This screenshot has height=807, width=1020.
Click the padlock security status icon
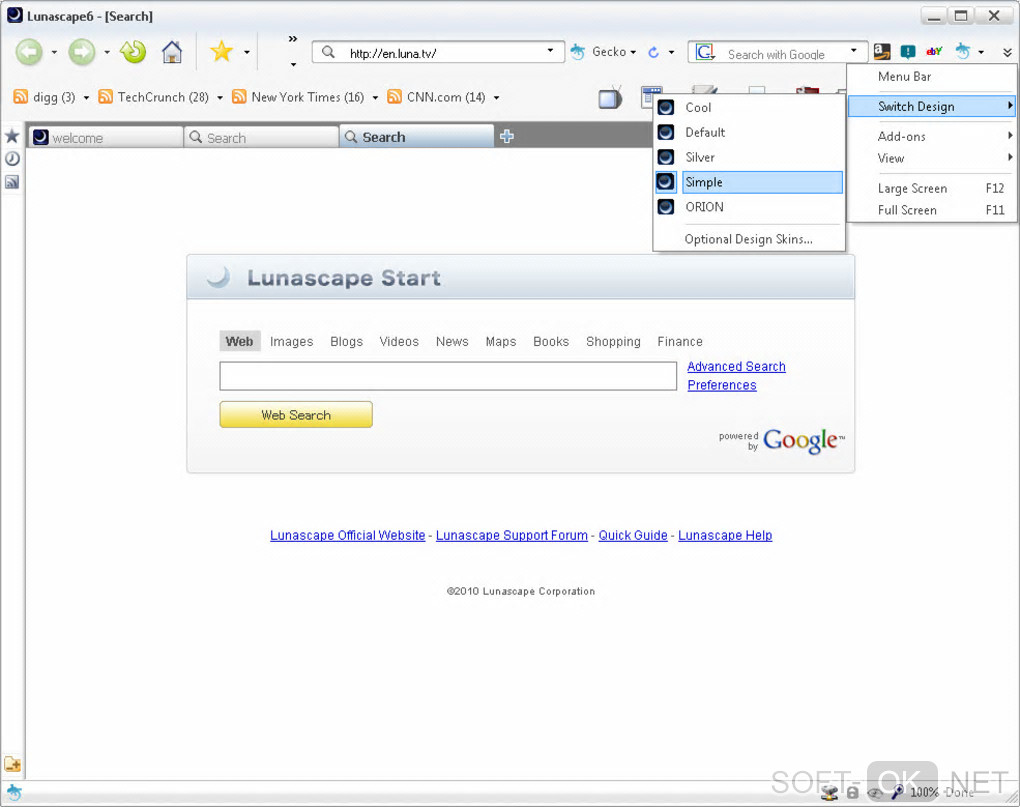[x=852, y=793]
